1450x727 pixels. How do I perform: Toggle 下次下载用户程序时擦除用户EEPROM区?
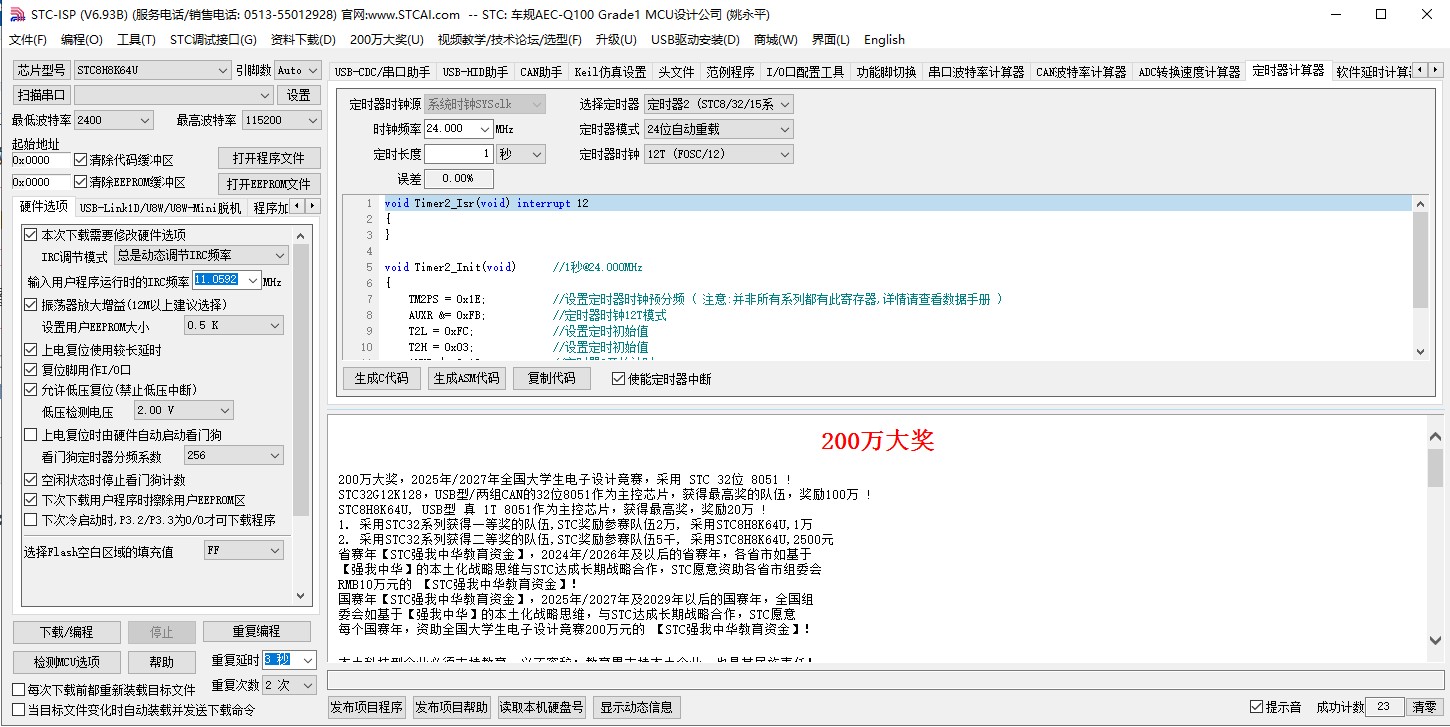31,500
